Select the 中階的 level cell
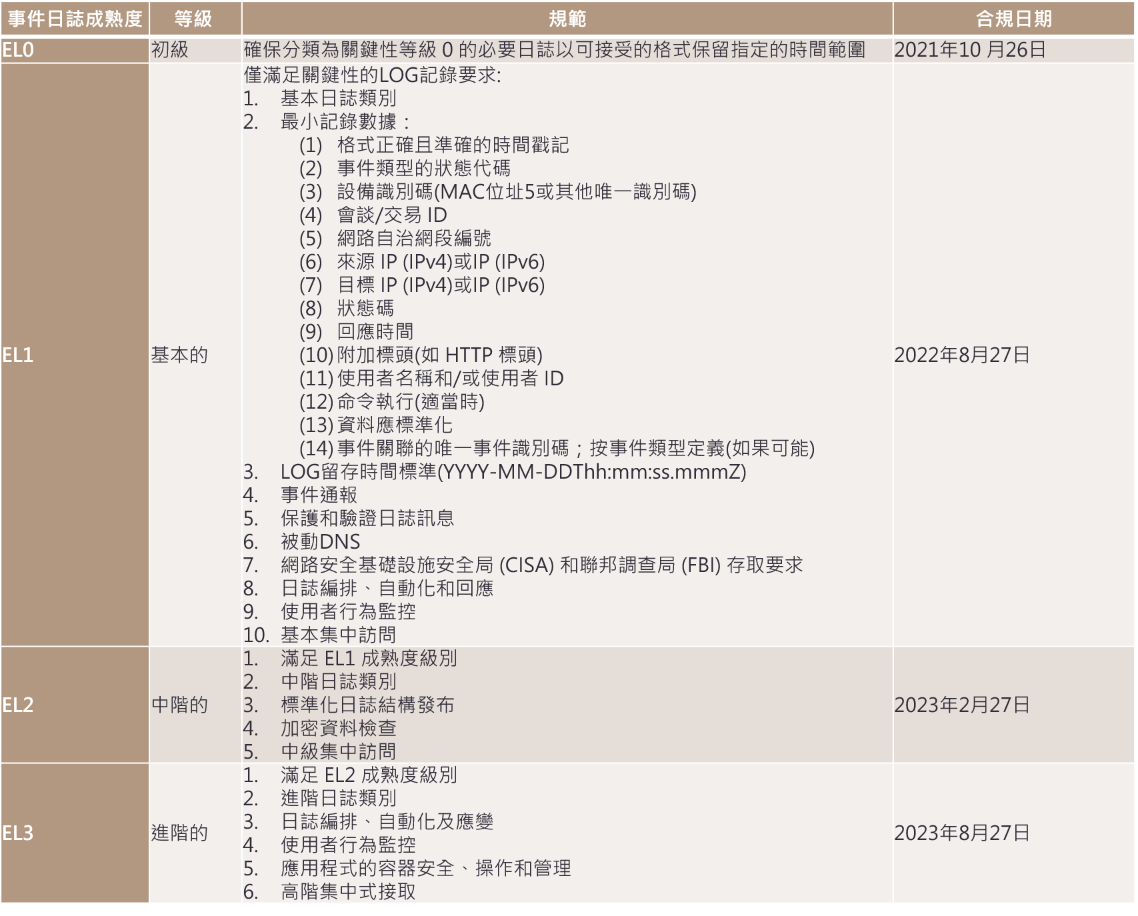This screenshot has width=1138, height=916. tap(179, 705)
